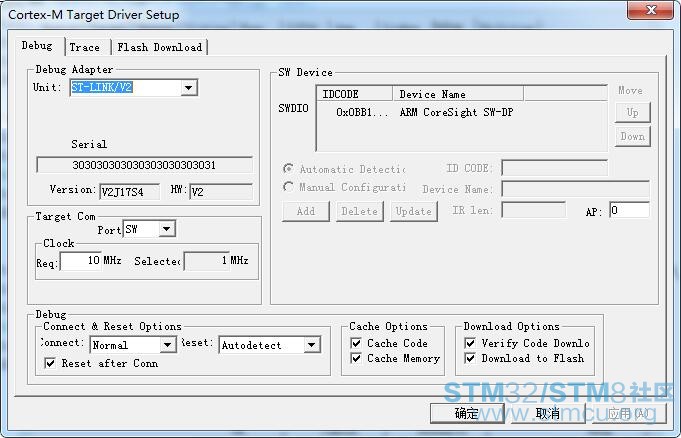The image size is (681, 438).
Task: Click the Update device button
Action: point(413,211)
